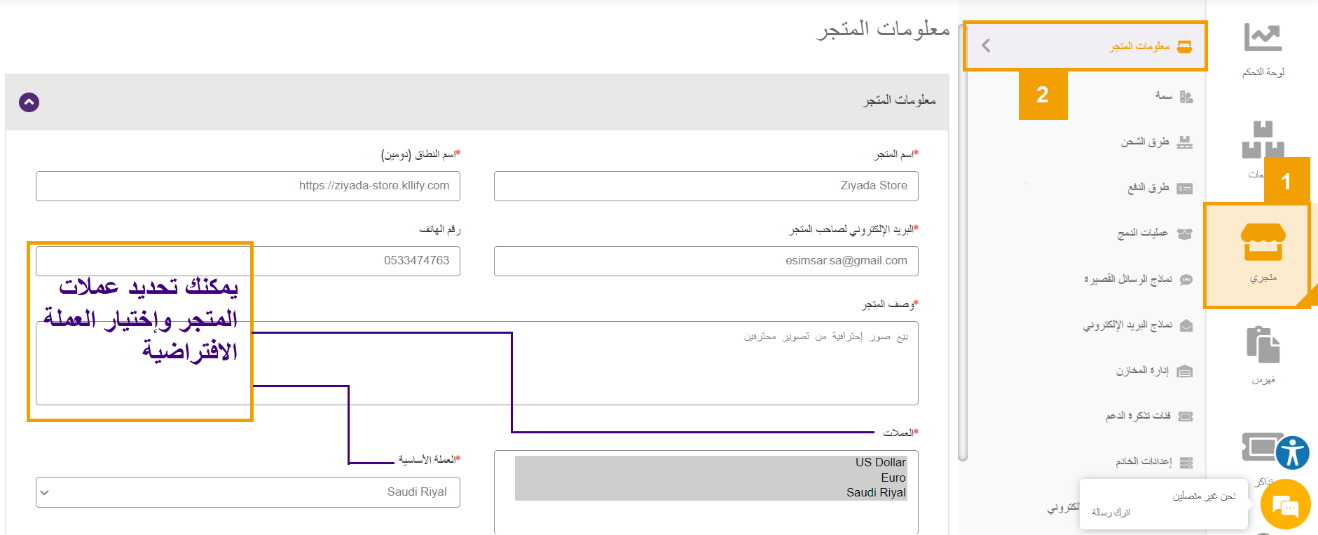Viewport: 1318px width, 535px height.
Task: Select Integrations (عمليات الدمج) menu item
Action: point(1144,233)
